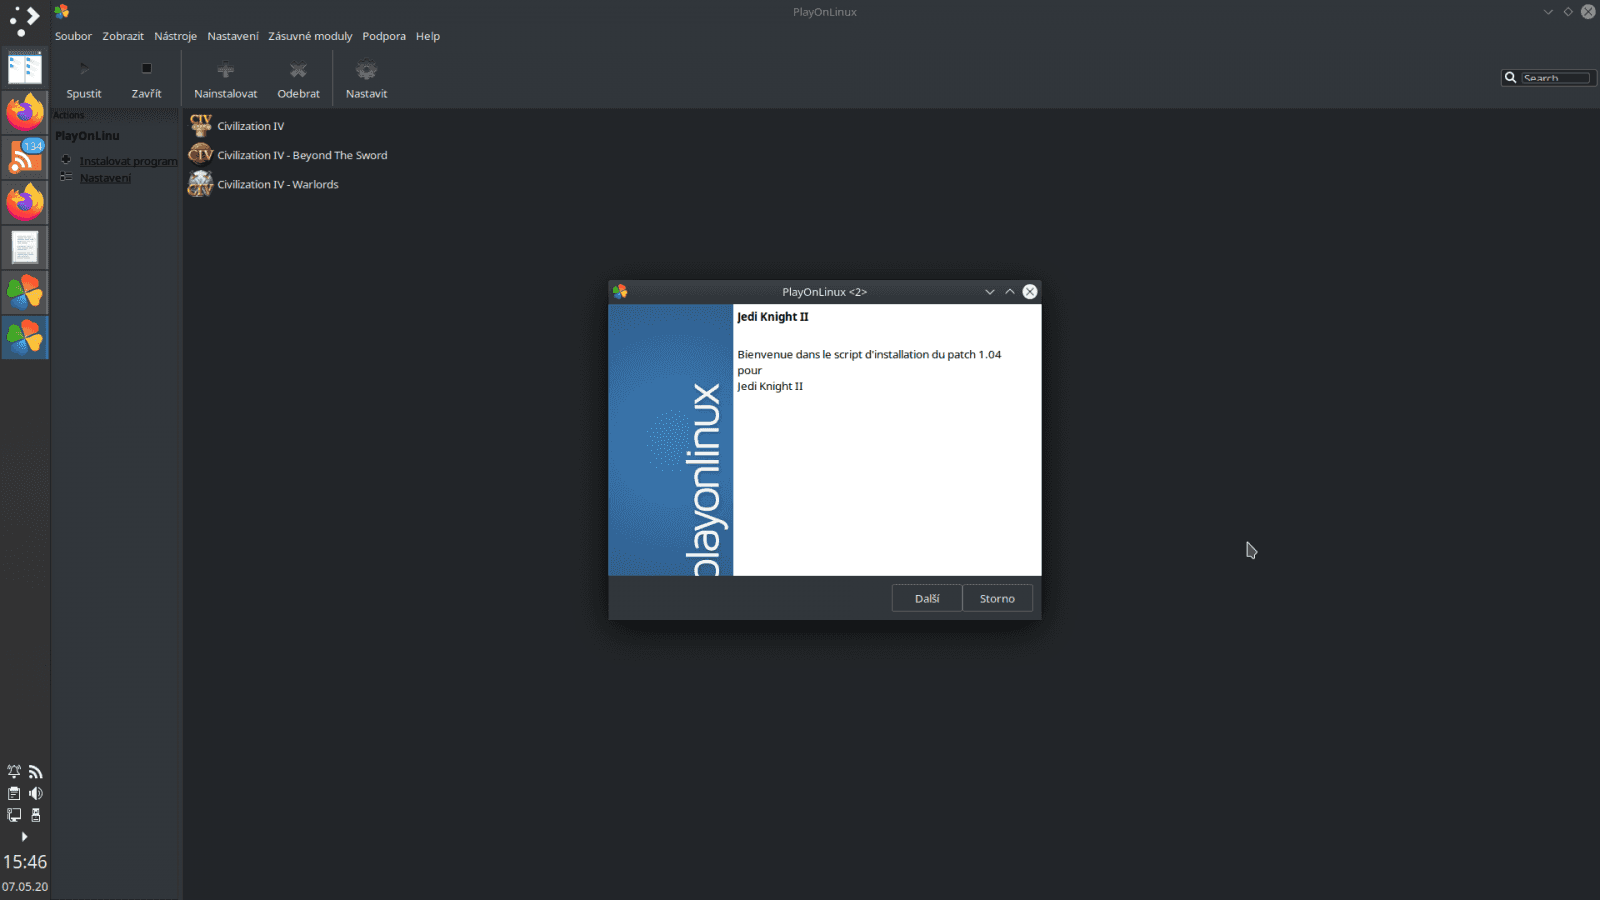This screenshot has height=900, width=1600.
Task: Open the RSS feed reader with 134 badge
Action: (25, 157)
